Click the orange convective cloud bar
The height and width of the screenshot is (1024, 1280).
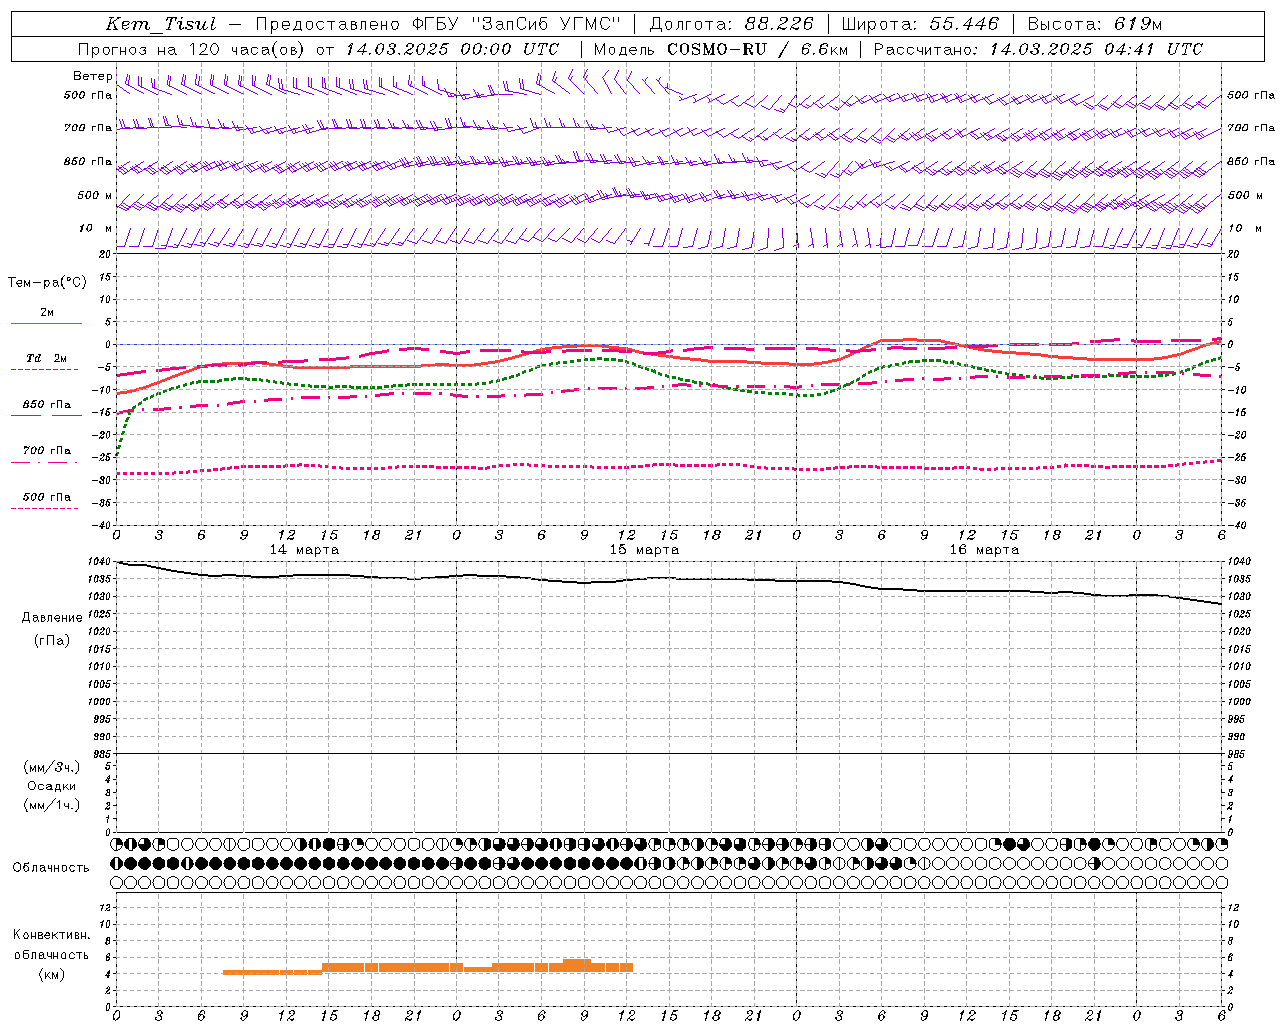click(x=428, y=967)
